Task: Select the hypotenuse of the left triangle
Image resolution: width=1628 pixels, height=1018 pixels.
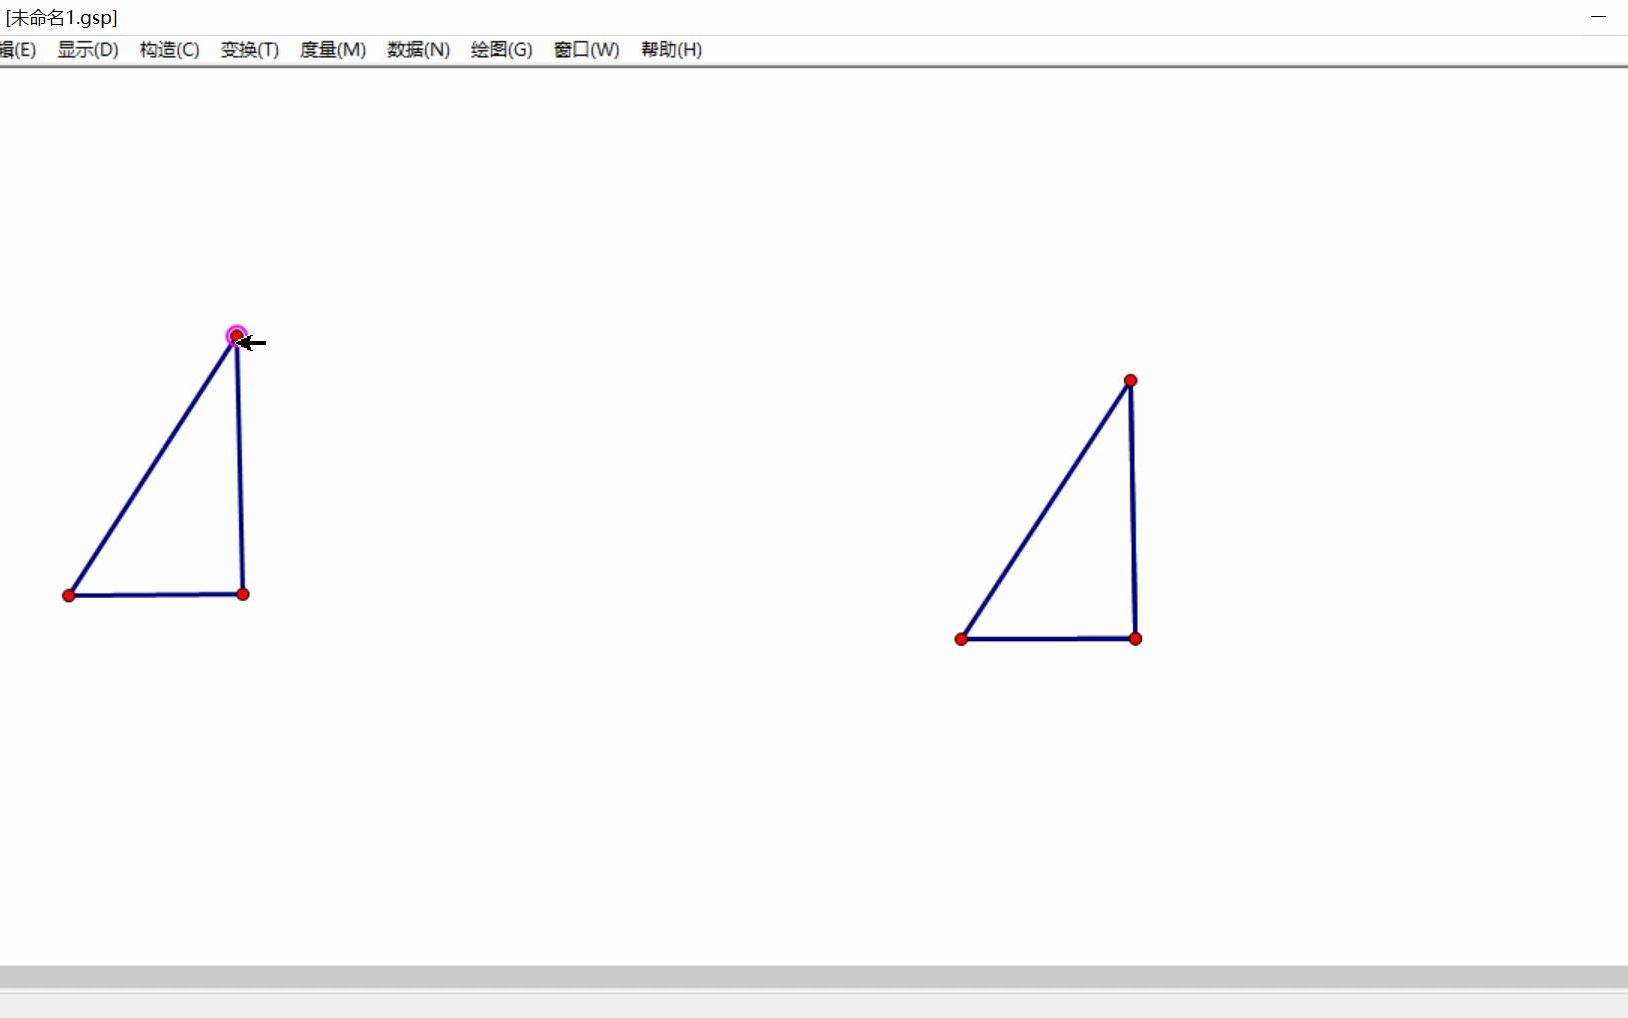Action: tap(150, 465)
